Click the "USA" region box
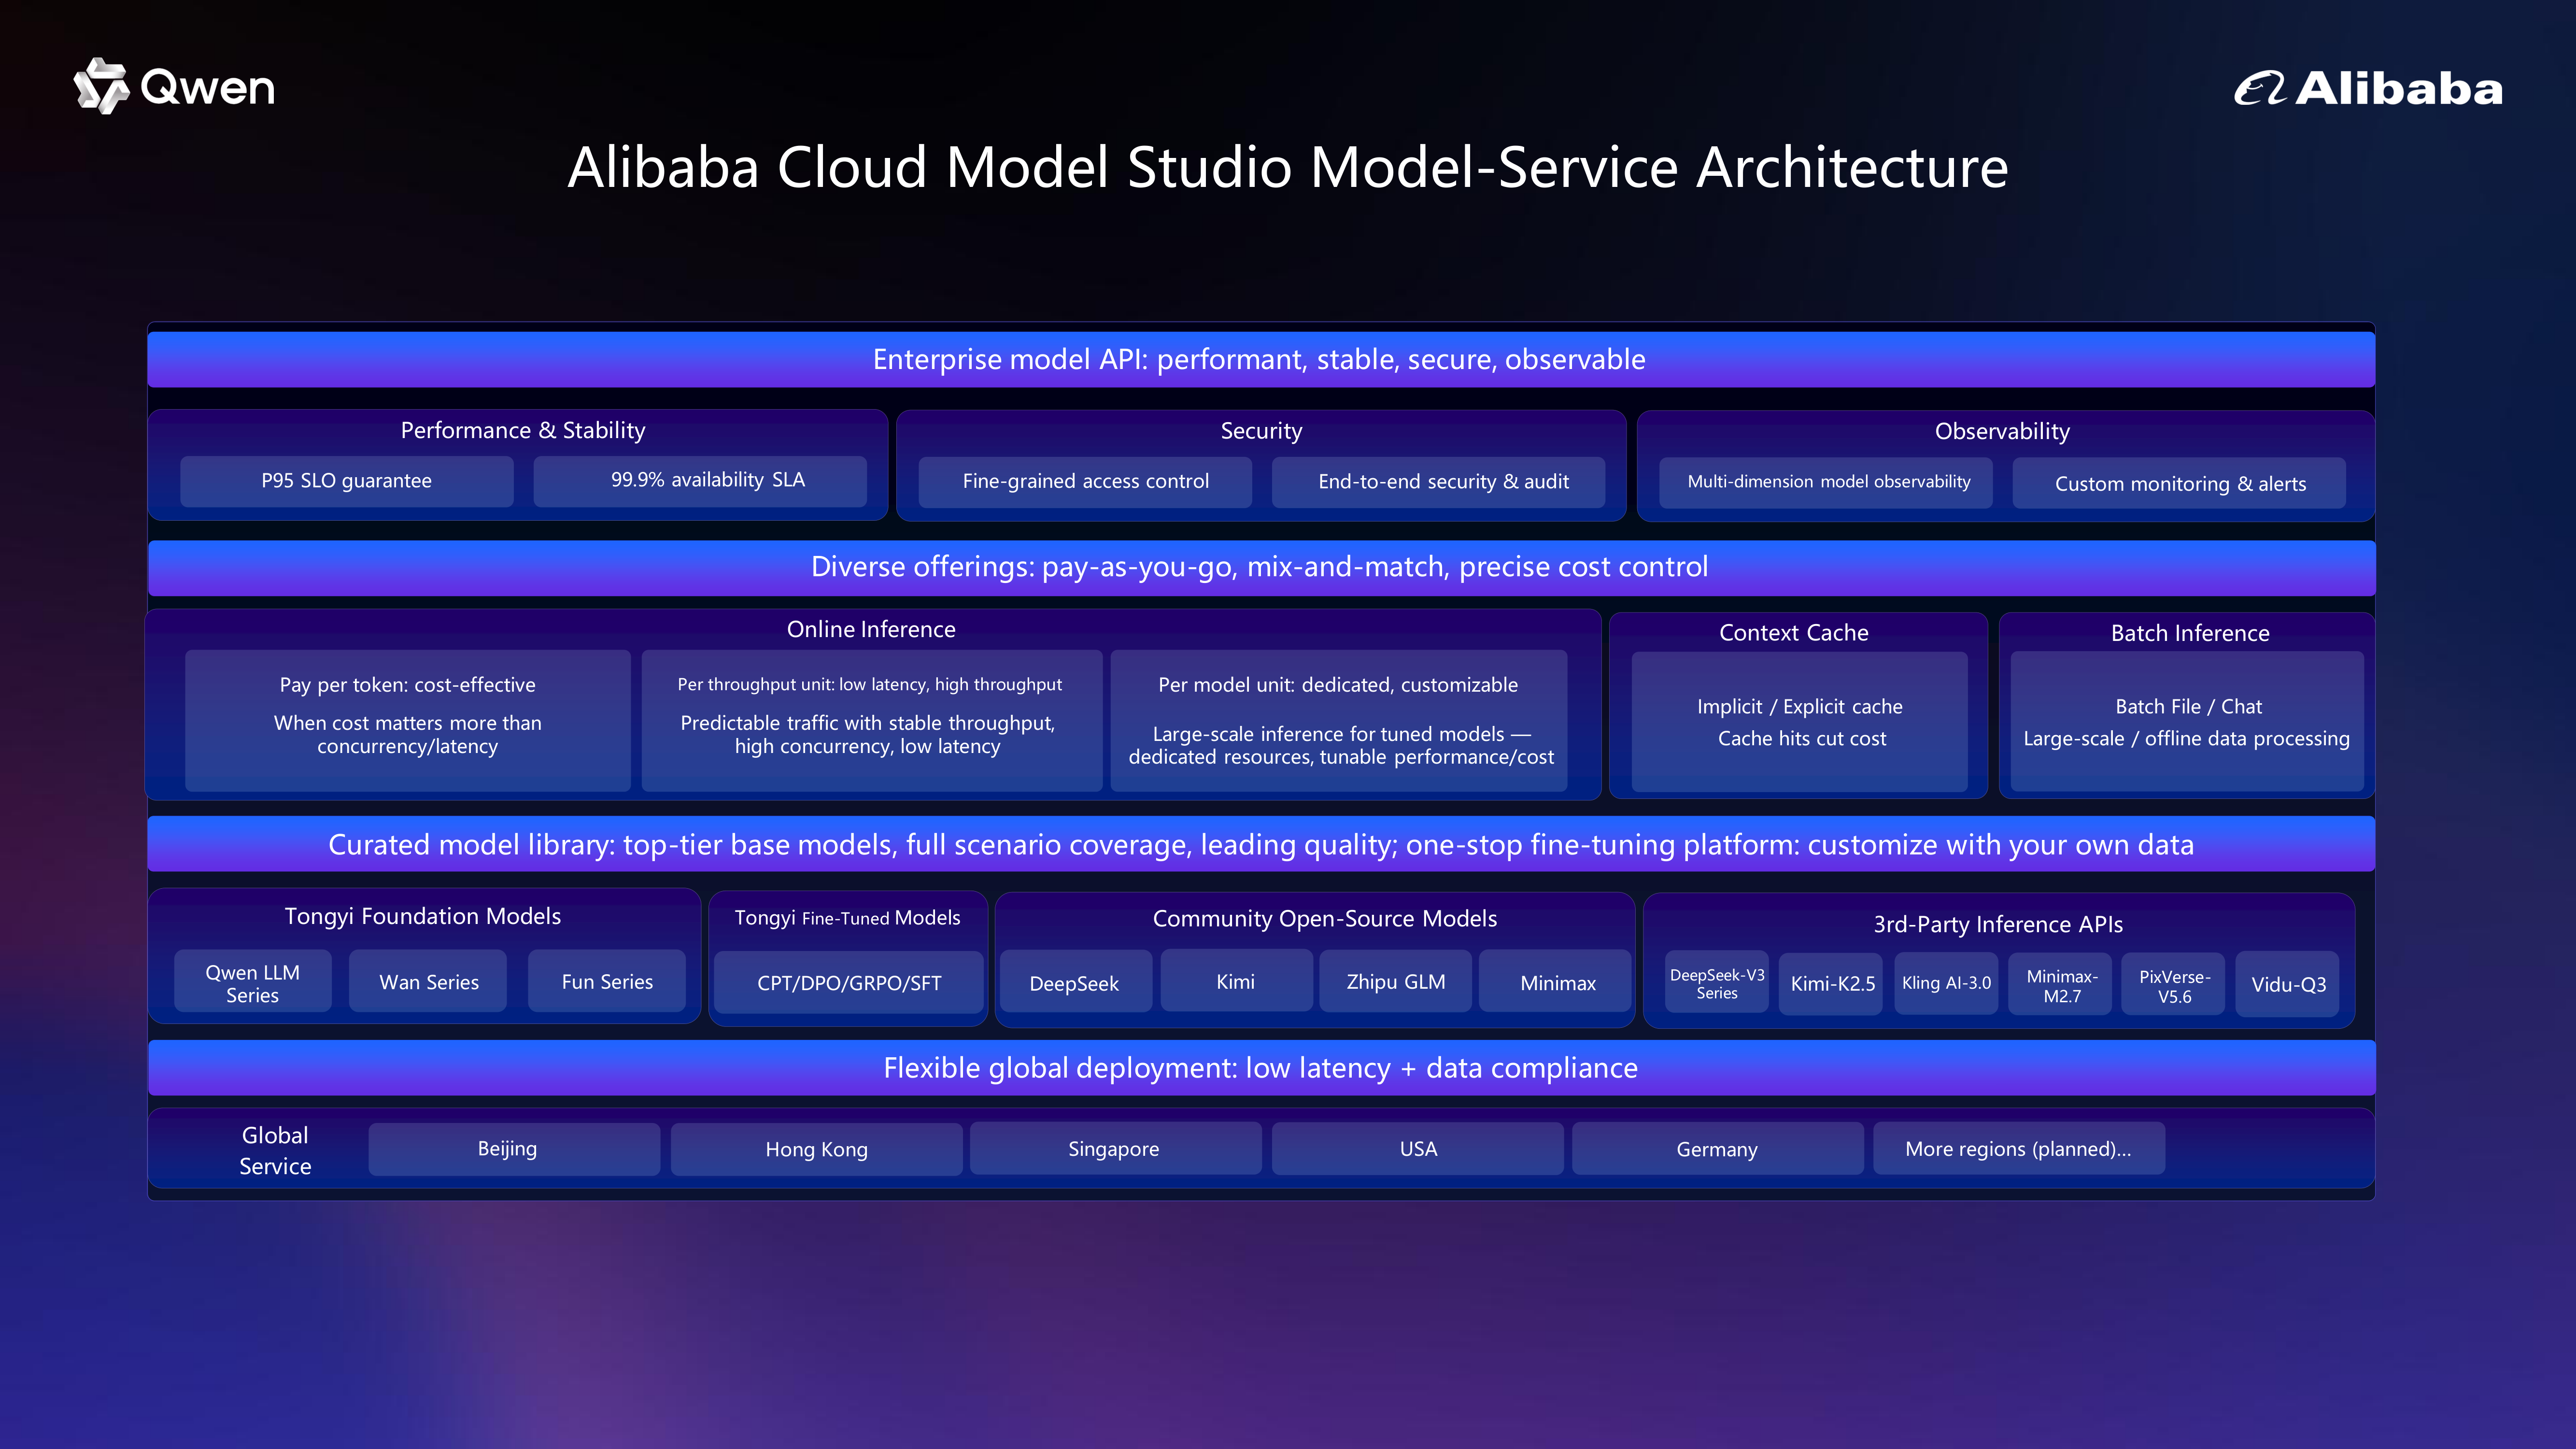This screenshot has width=2576, height=1449. tap(1417, 1148)
